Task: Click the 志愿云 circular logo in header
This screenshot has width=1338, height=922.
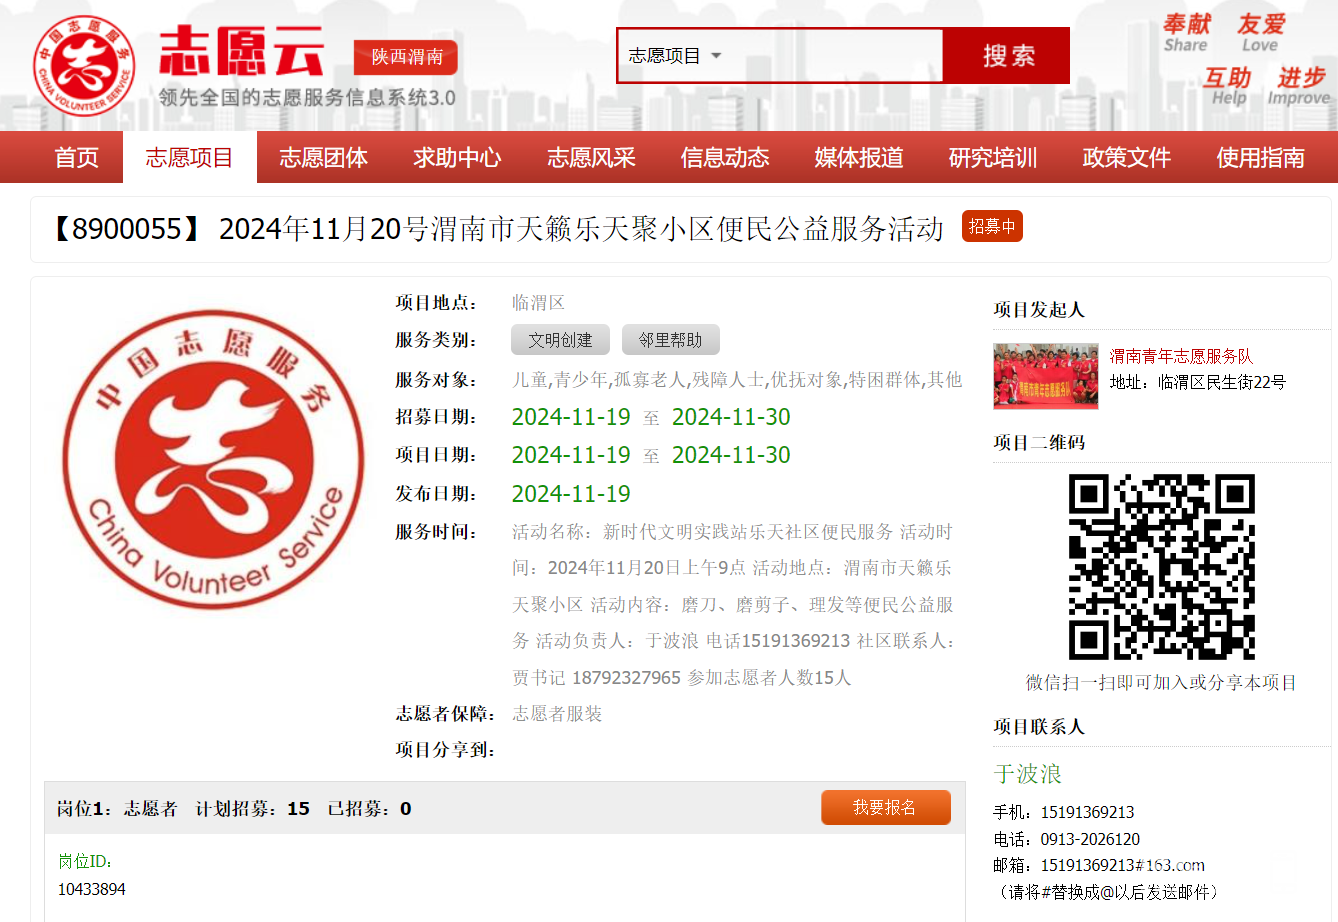Action: [x=84, y=65]
